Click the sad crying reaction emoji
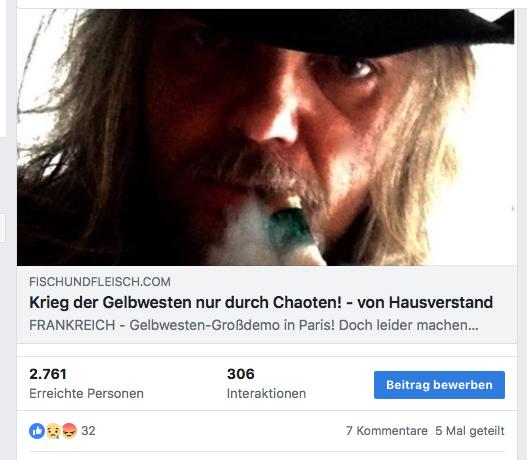This screenshot has width=527, height=460. click(53, 431)
